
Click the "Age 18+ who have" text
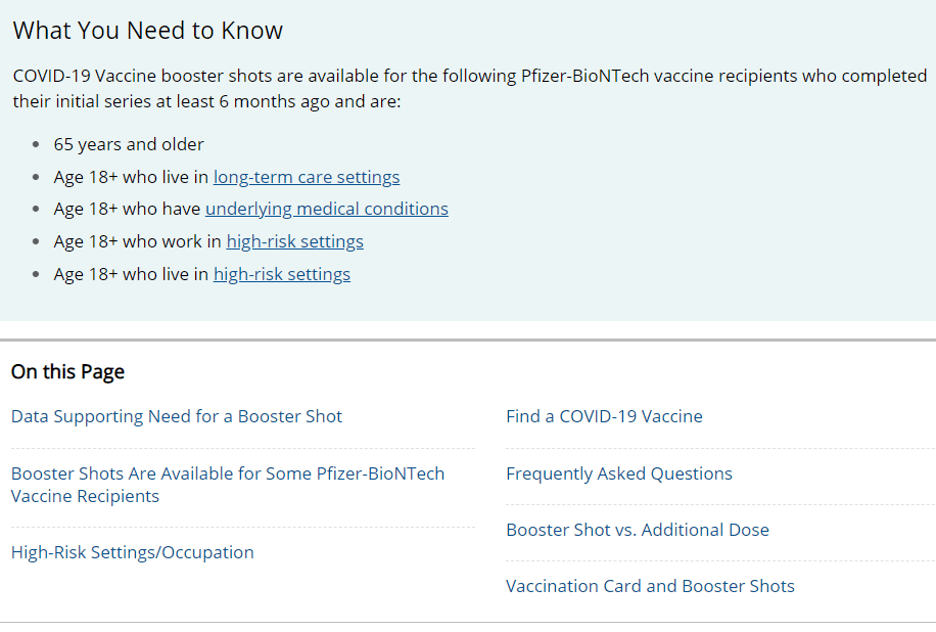(x=127, y=209)
